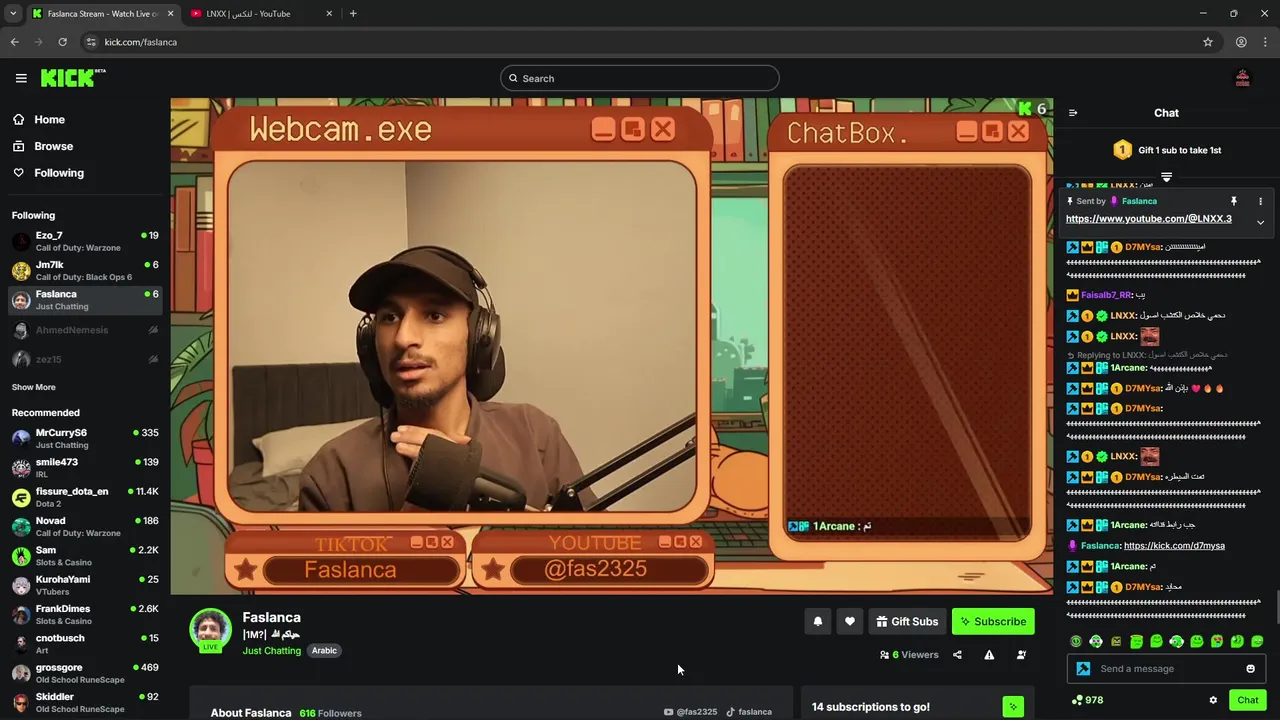Screen dimensions: 1280x720
Task: Open the hamburger sidebar menu
Action: [x=21, y=78]
